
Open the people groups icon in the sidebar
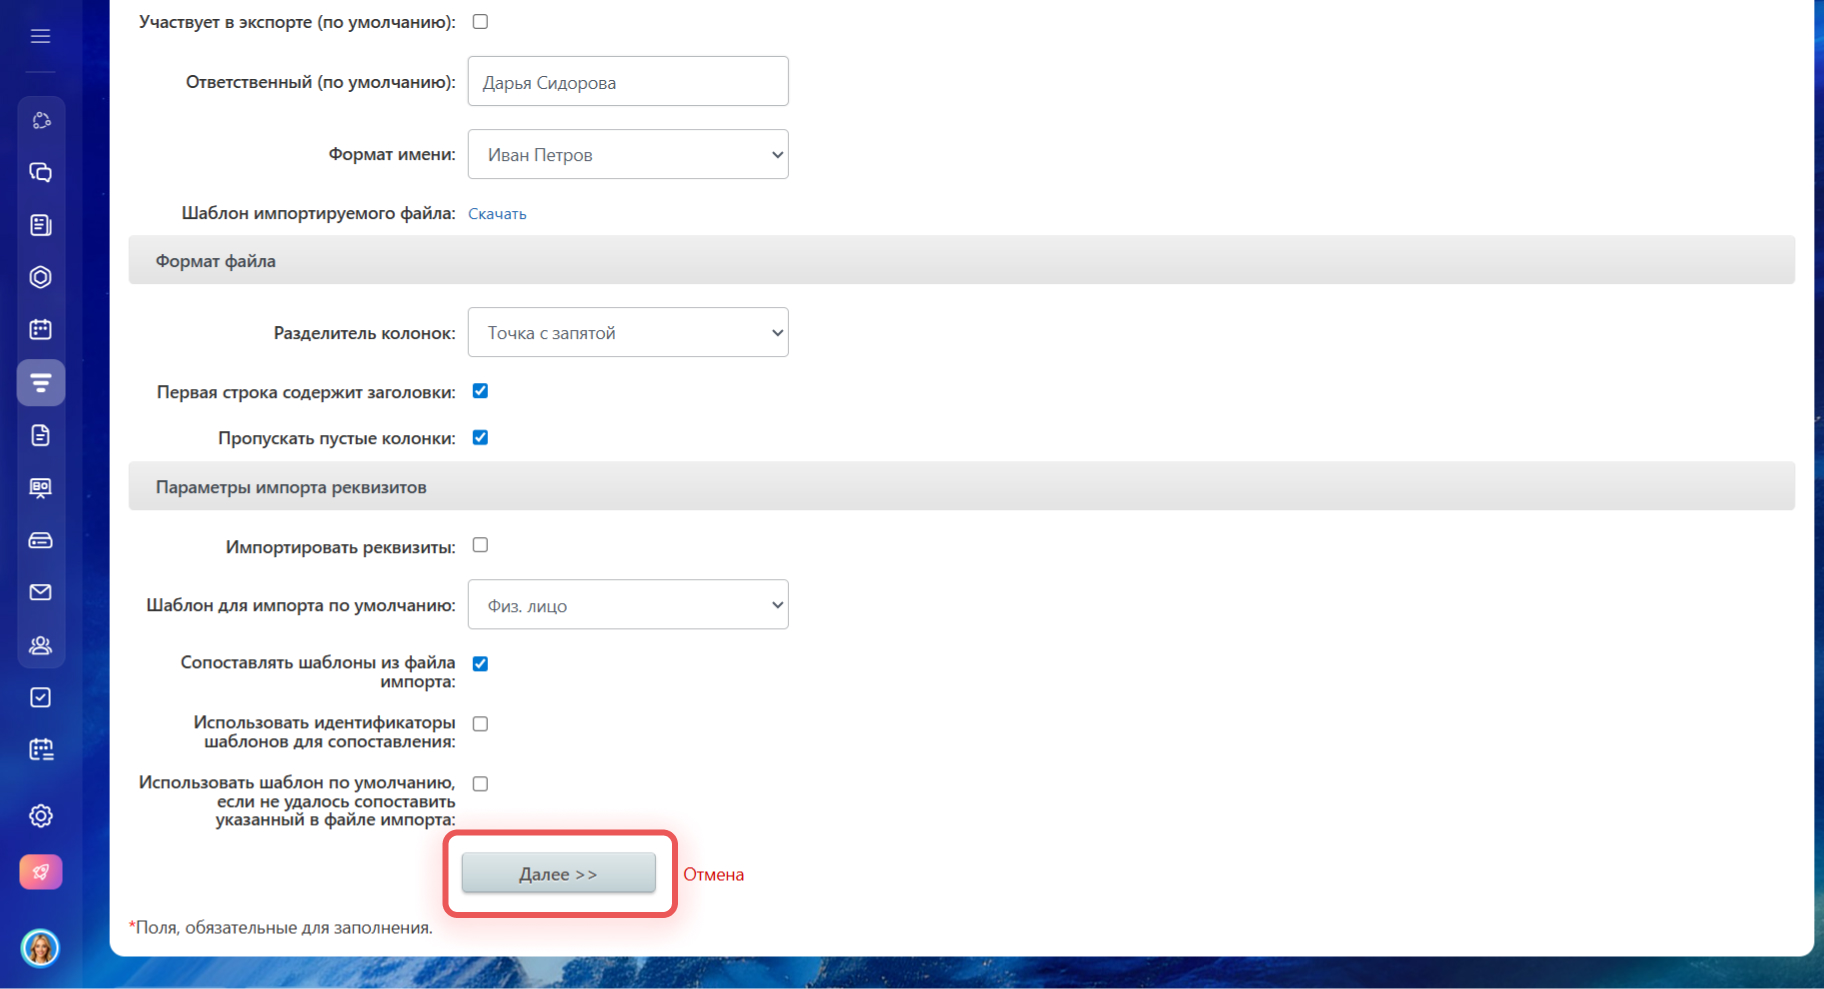pyautogui.click(x=40, y=645)
